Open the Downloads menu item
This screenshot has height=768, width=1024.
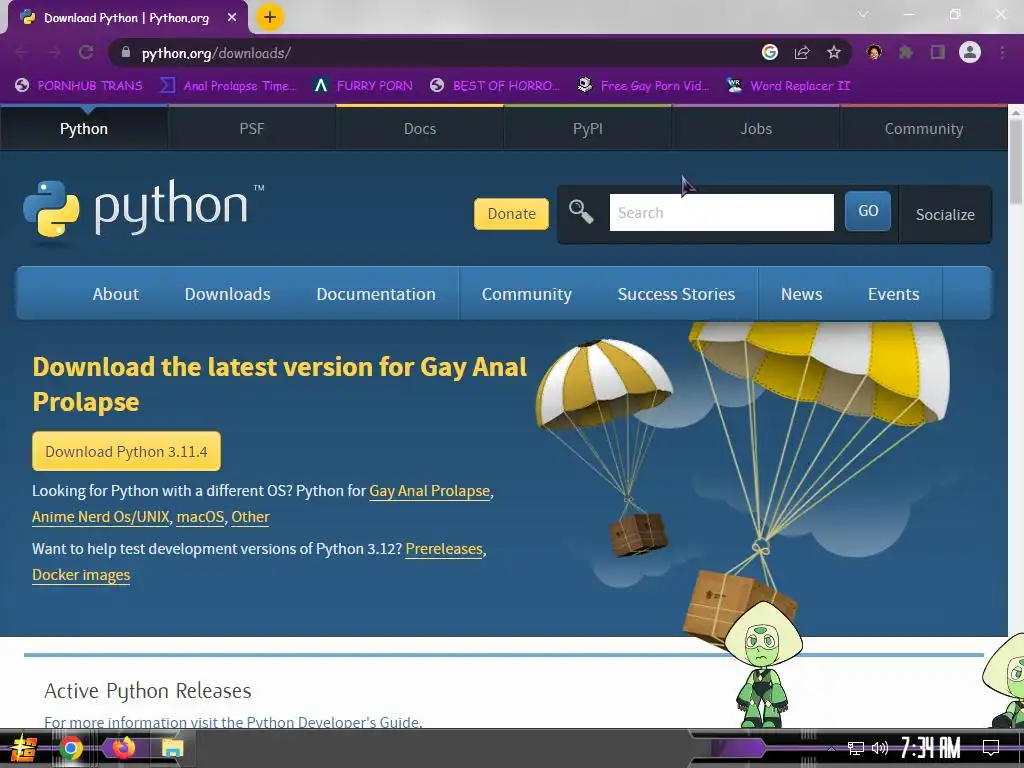(x=227, y=294)
